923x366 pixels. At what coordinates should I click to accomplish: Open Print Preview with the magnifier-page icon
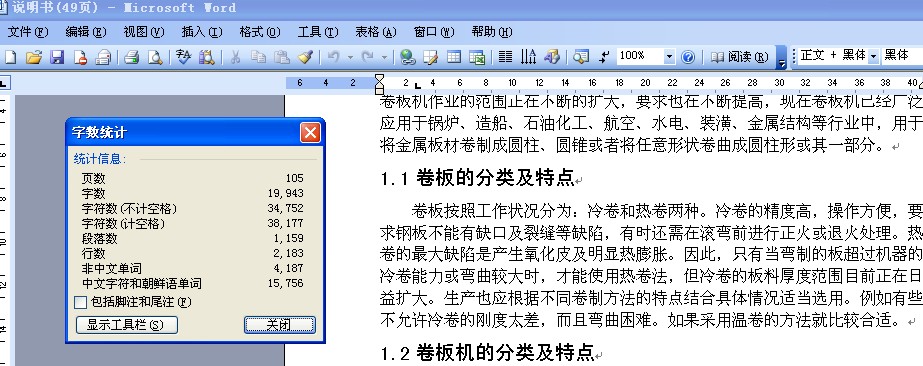(155, 57)
